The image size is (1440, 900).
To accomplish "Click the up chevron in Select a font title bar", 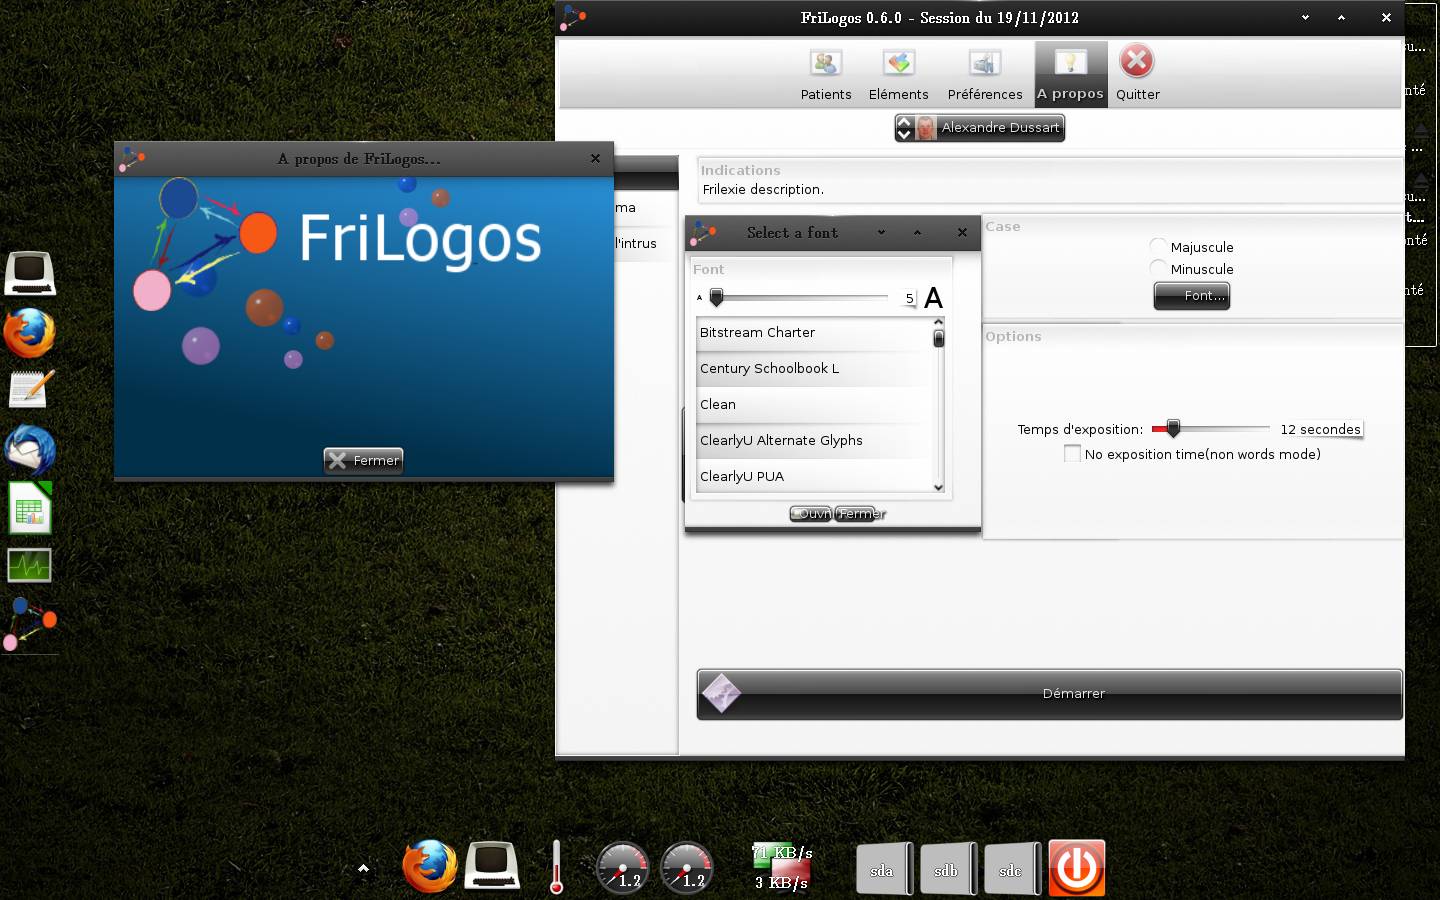I will pos(917,232).
